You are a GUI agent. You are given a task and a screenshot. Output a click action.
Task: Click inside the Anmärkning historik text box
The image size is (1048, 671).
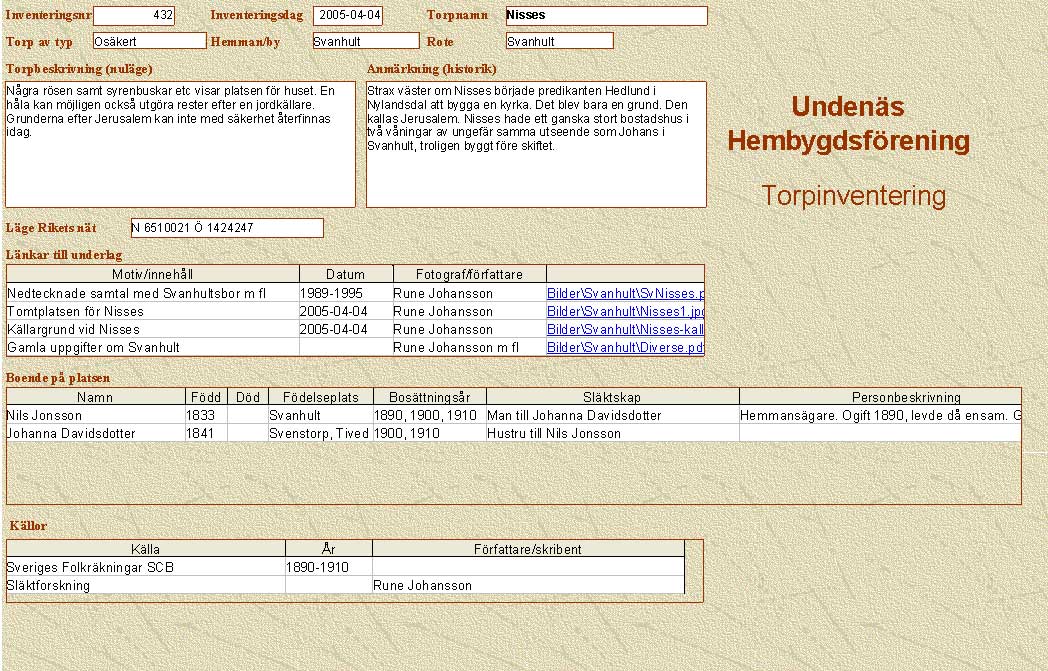(x=536, y=145)
